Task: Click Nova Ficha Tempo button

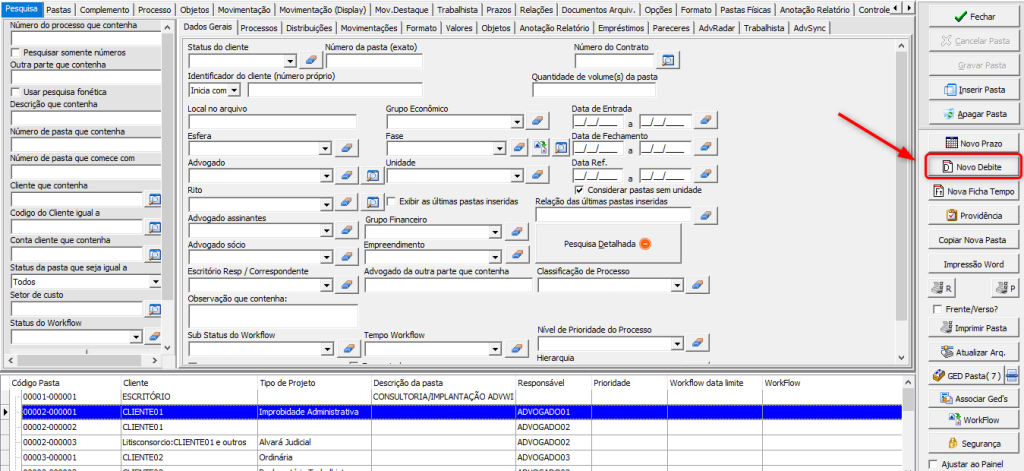Action: click(974, 191)
